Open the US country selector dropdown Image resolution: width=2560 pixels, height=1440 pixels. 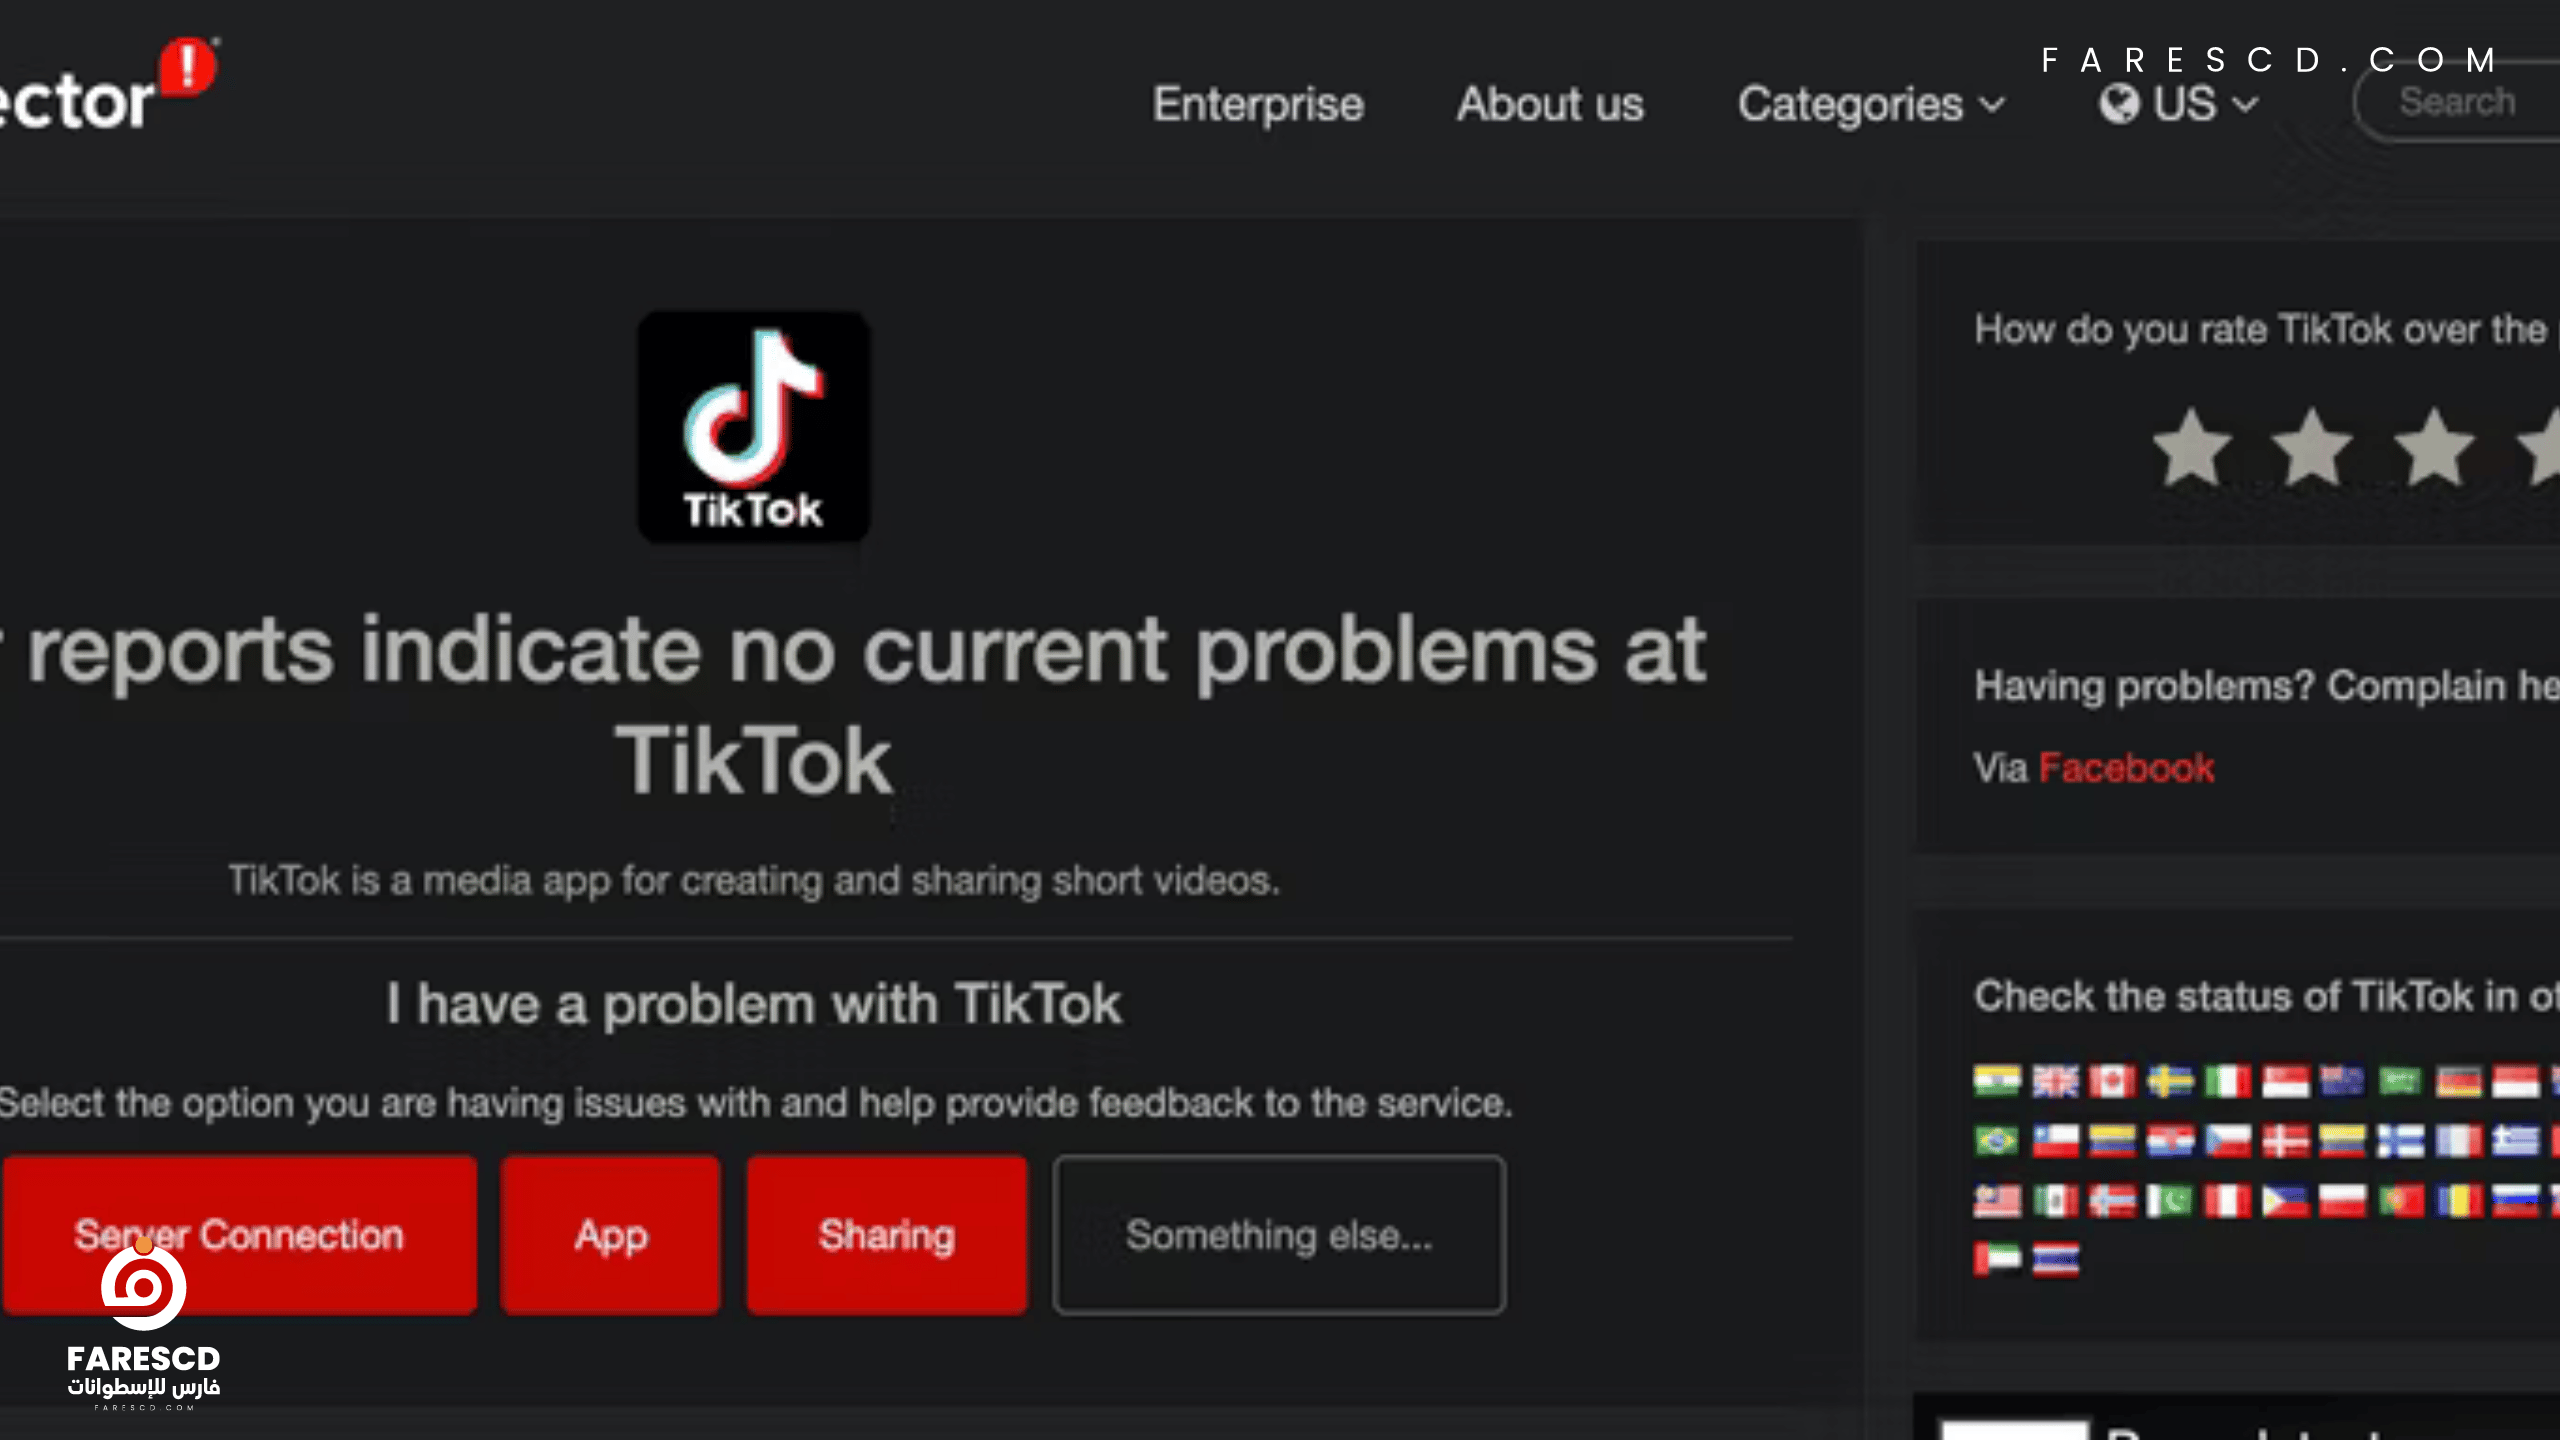pyautogui.click(x=2179, y=104)
